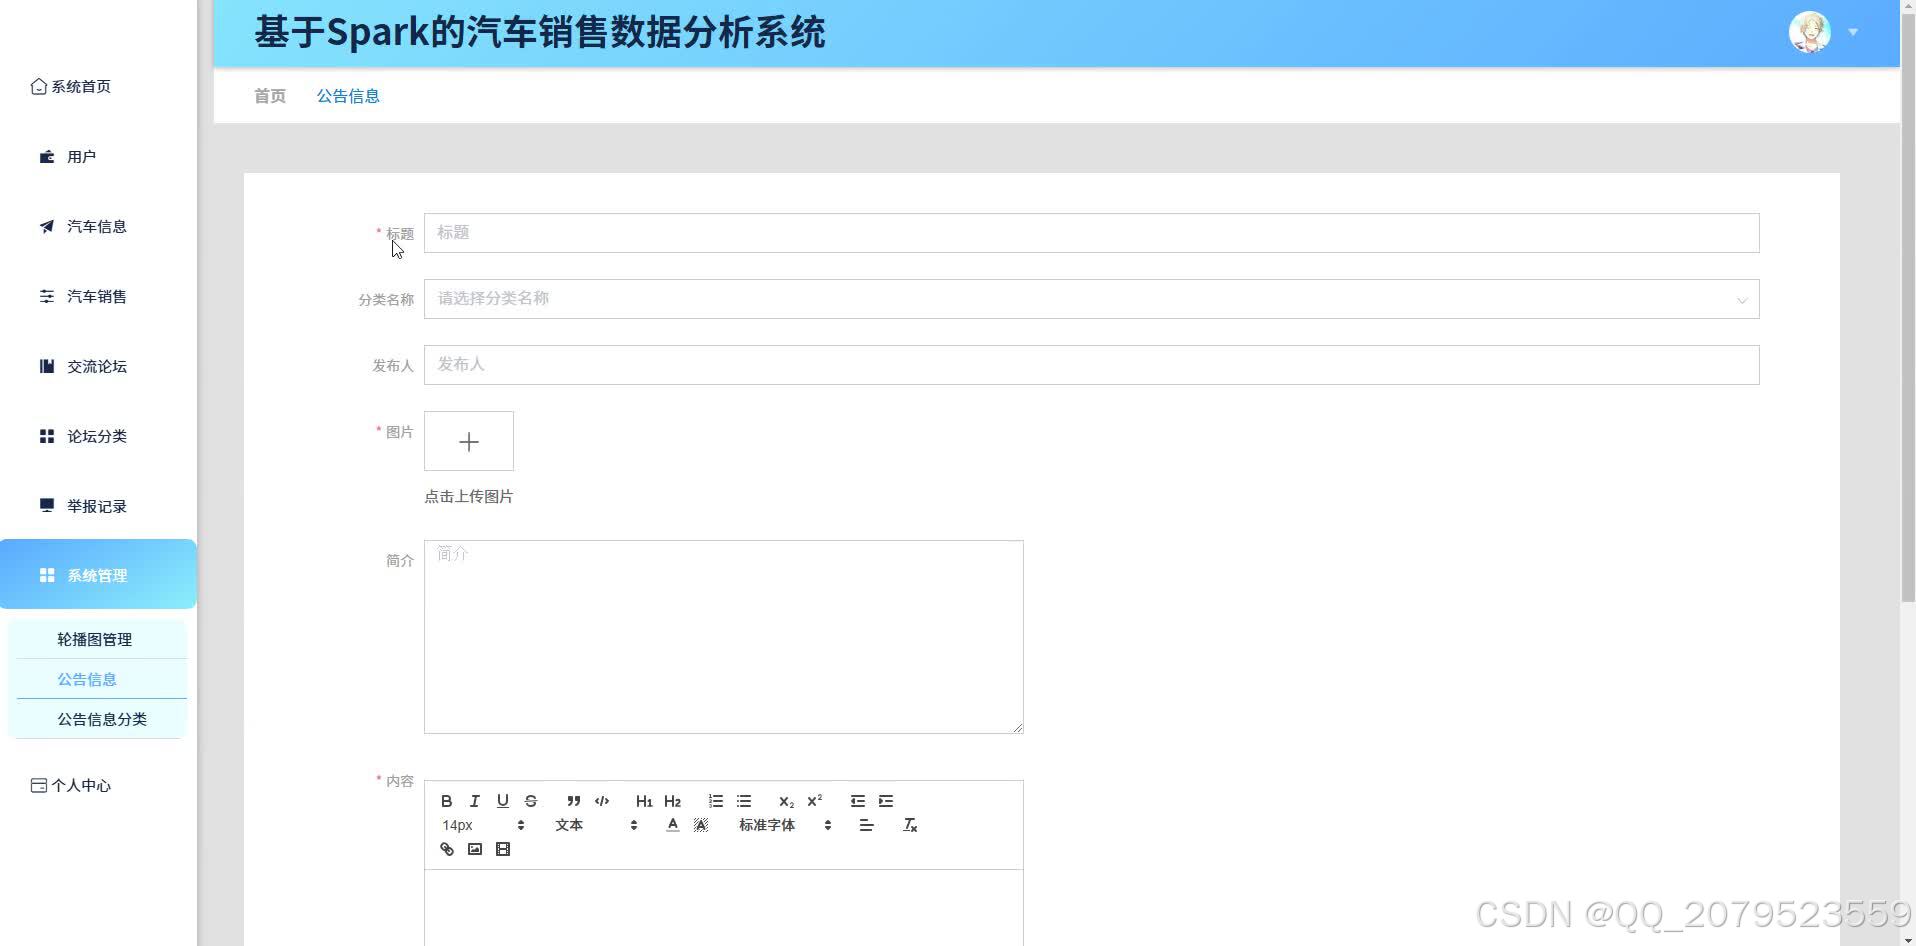Click inside the 内容 rich text area
Screen dimensions: 1916x946
(x=723, y=907)
